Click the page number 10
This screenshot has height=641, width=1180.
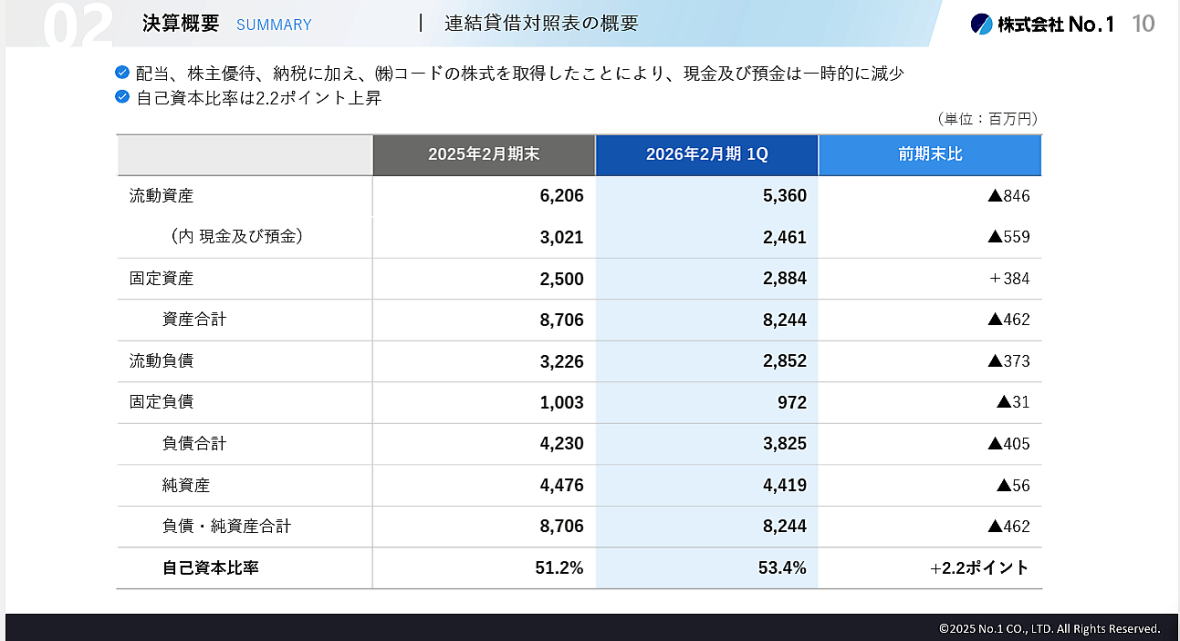1143,24
